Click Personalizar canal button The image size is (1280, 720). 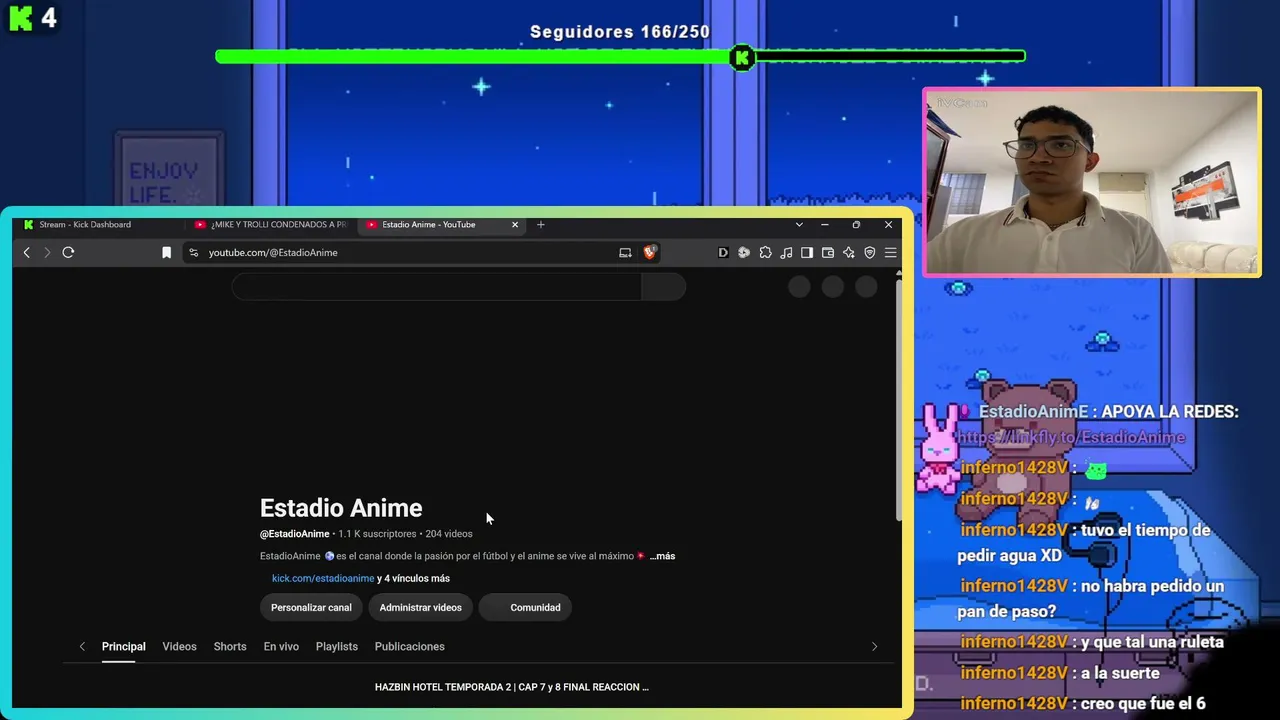[x=311, y=607]
